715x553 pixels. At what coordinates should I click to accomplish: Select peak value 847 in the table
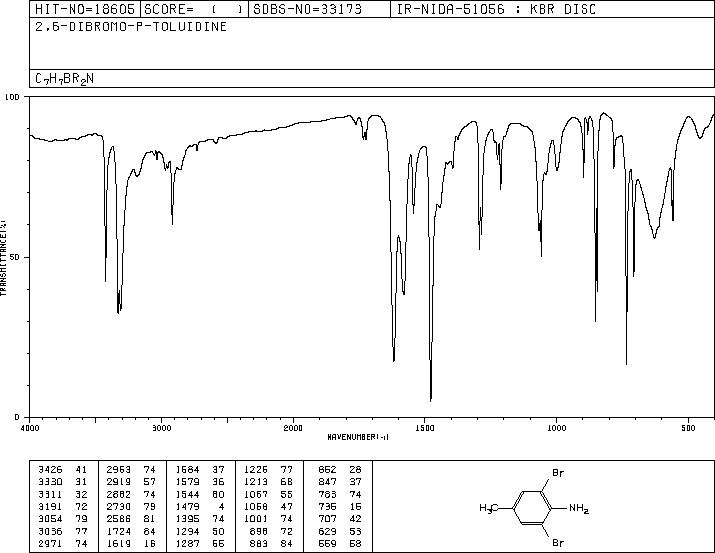(x=327, y=482)
